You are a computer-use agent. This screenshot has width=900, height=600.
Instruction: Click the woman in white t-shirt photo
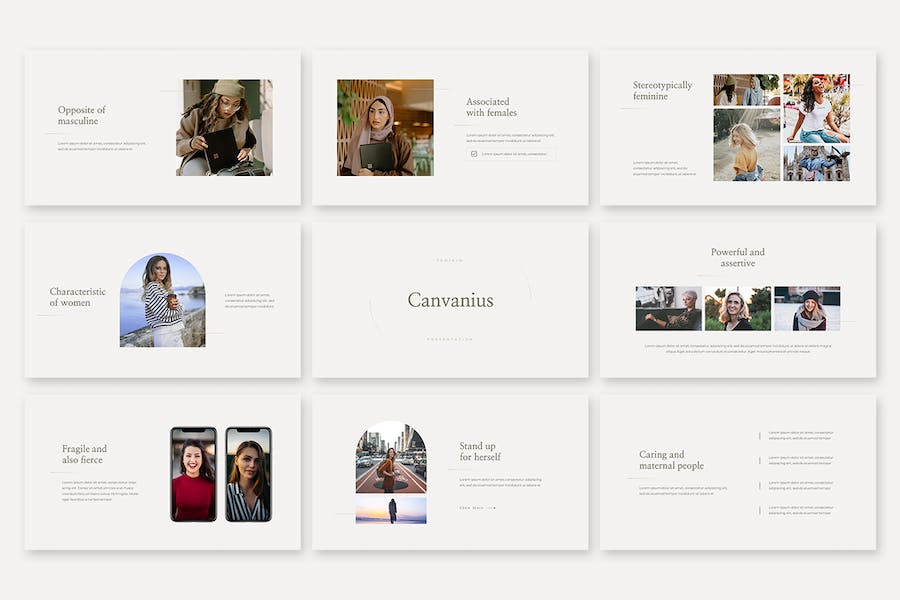point(816,108)
